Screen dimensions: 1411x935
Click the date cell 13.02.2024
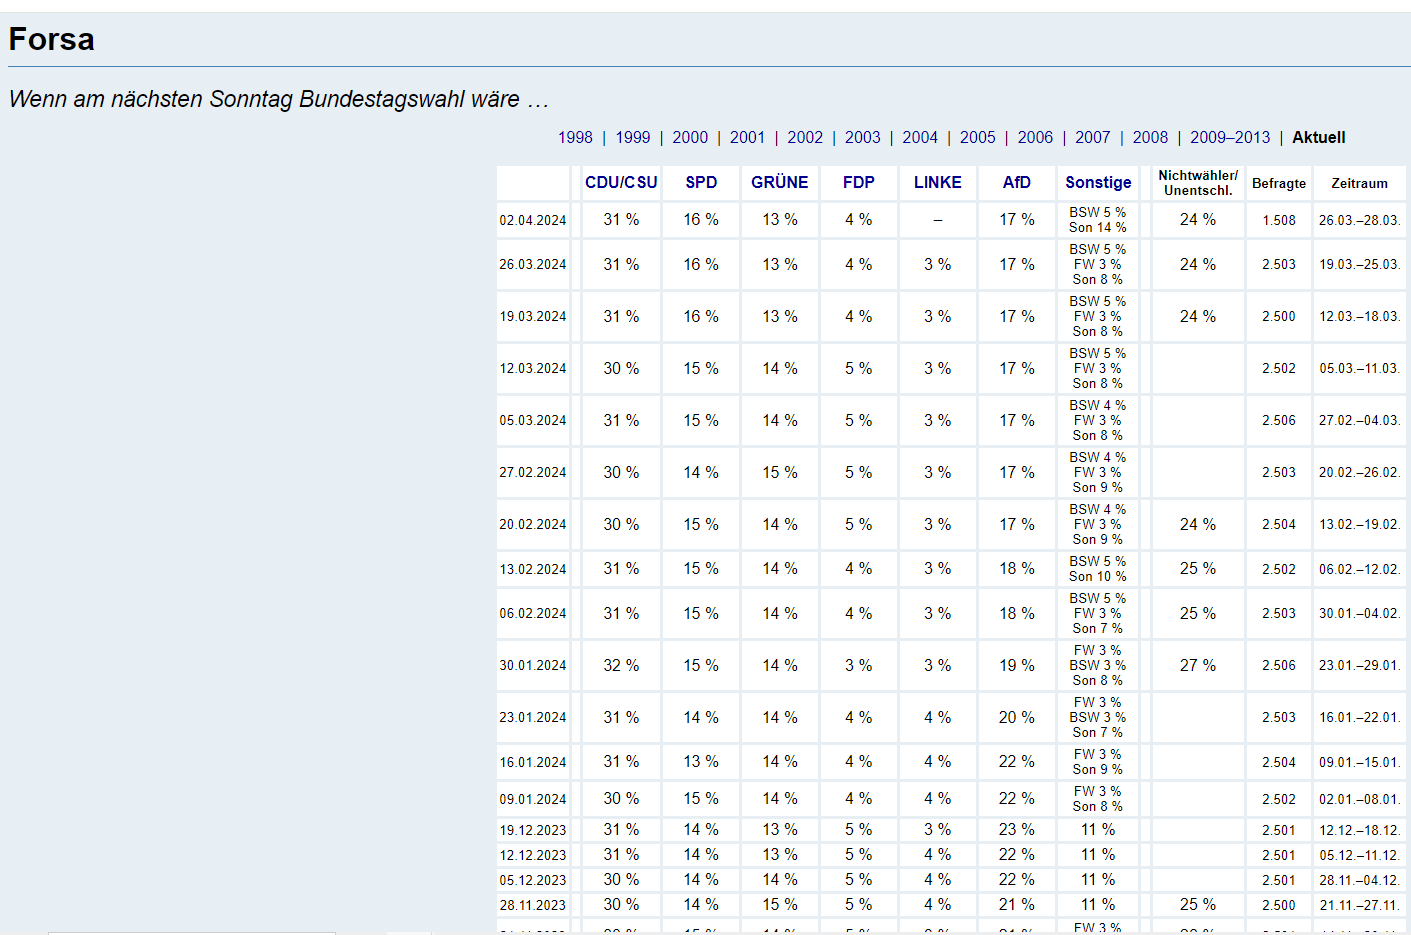click(x=533, y=569)
